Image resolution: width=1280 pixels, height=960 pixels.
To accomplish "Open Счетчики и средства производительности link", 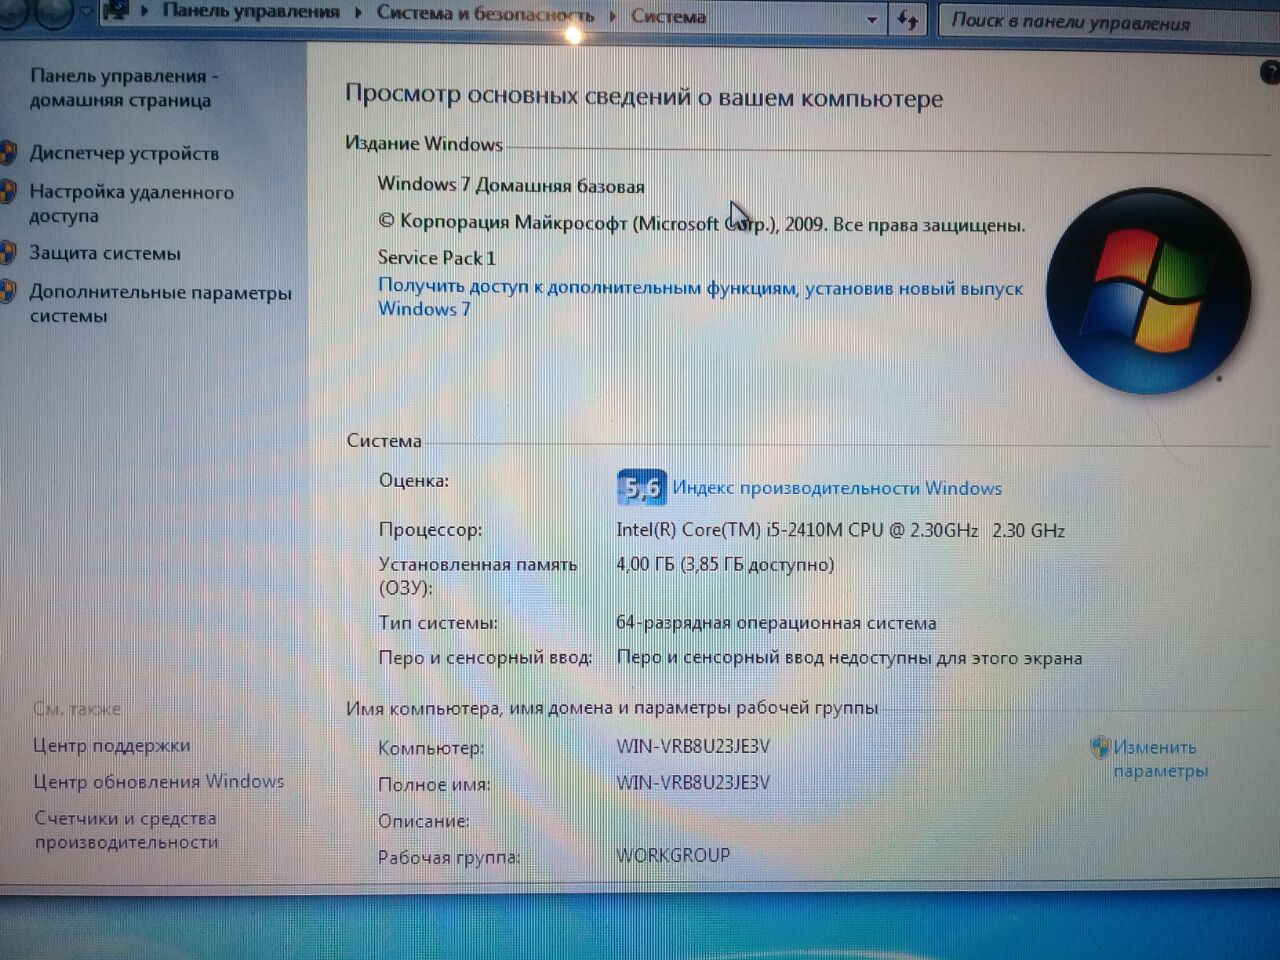I will tap(126, 830).
